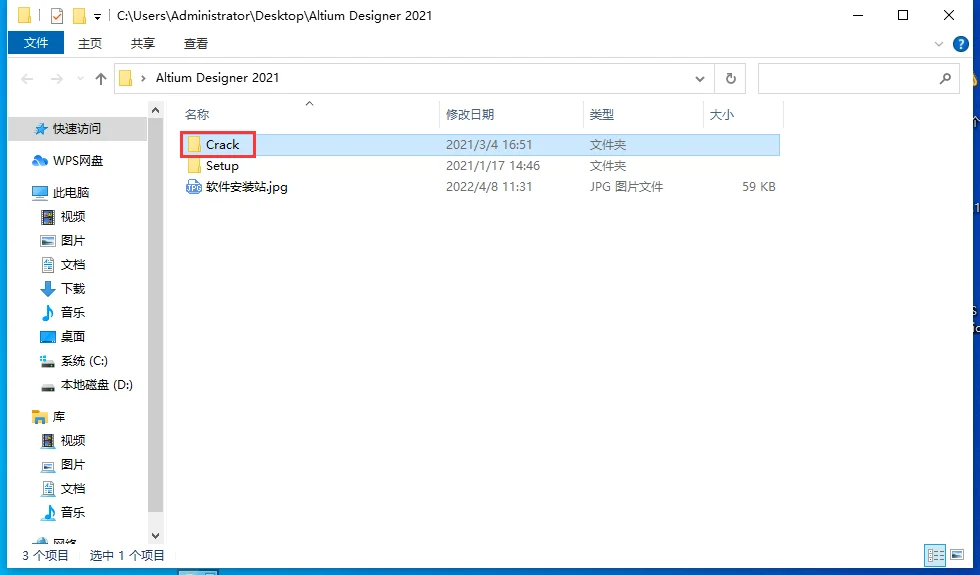
Task: Refresh the current folder view
Action: [730, 79]
